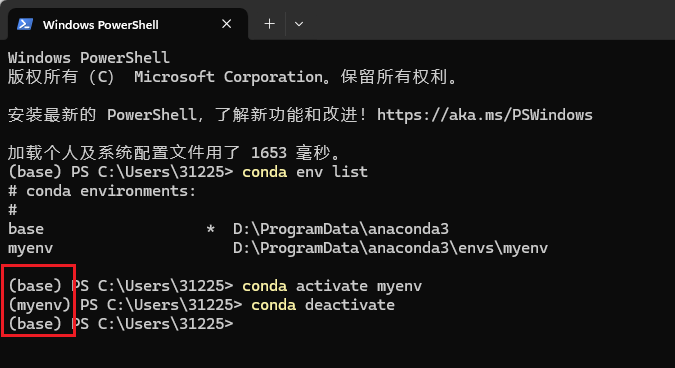This screenshot has height=368, width=675.
Task: Click the 'conda deactivate' command text
Action: pyautogui.click(x=323, y=305)
